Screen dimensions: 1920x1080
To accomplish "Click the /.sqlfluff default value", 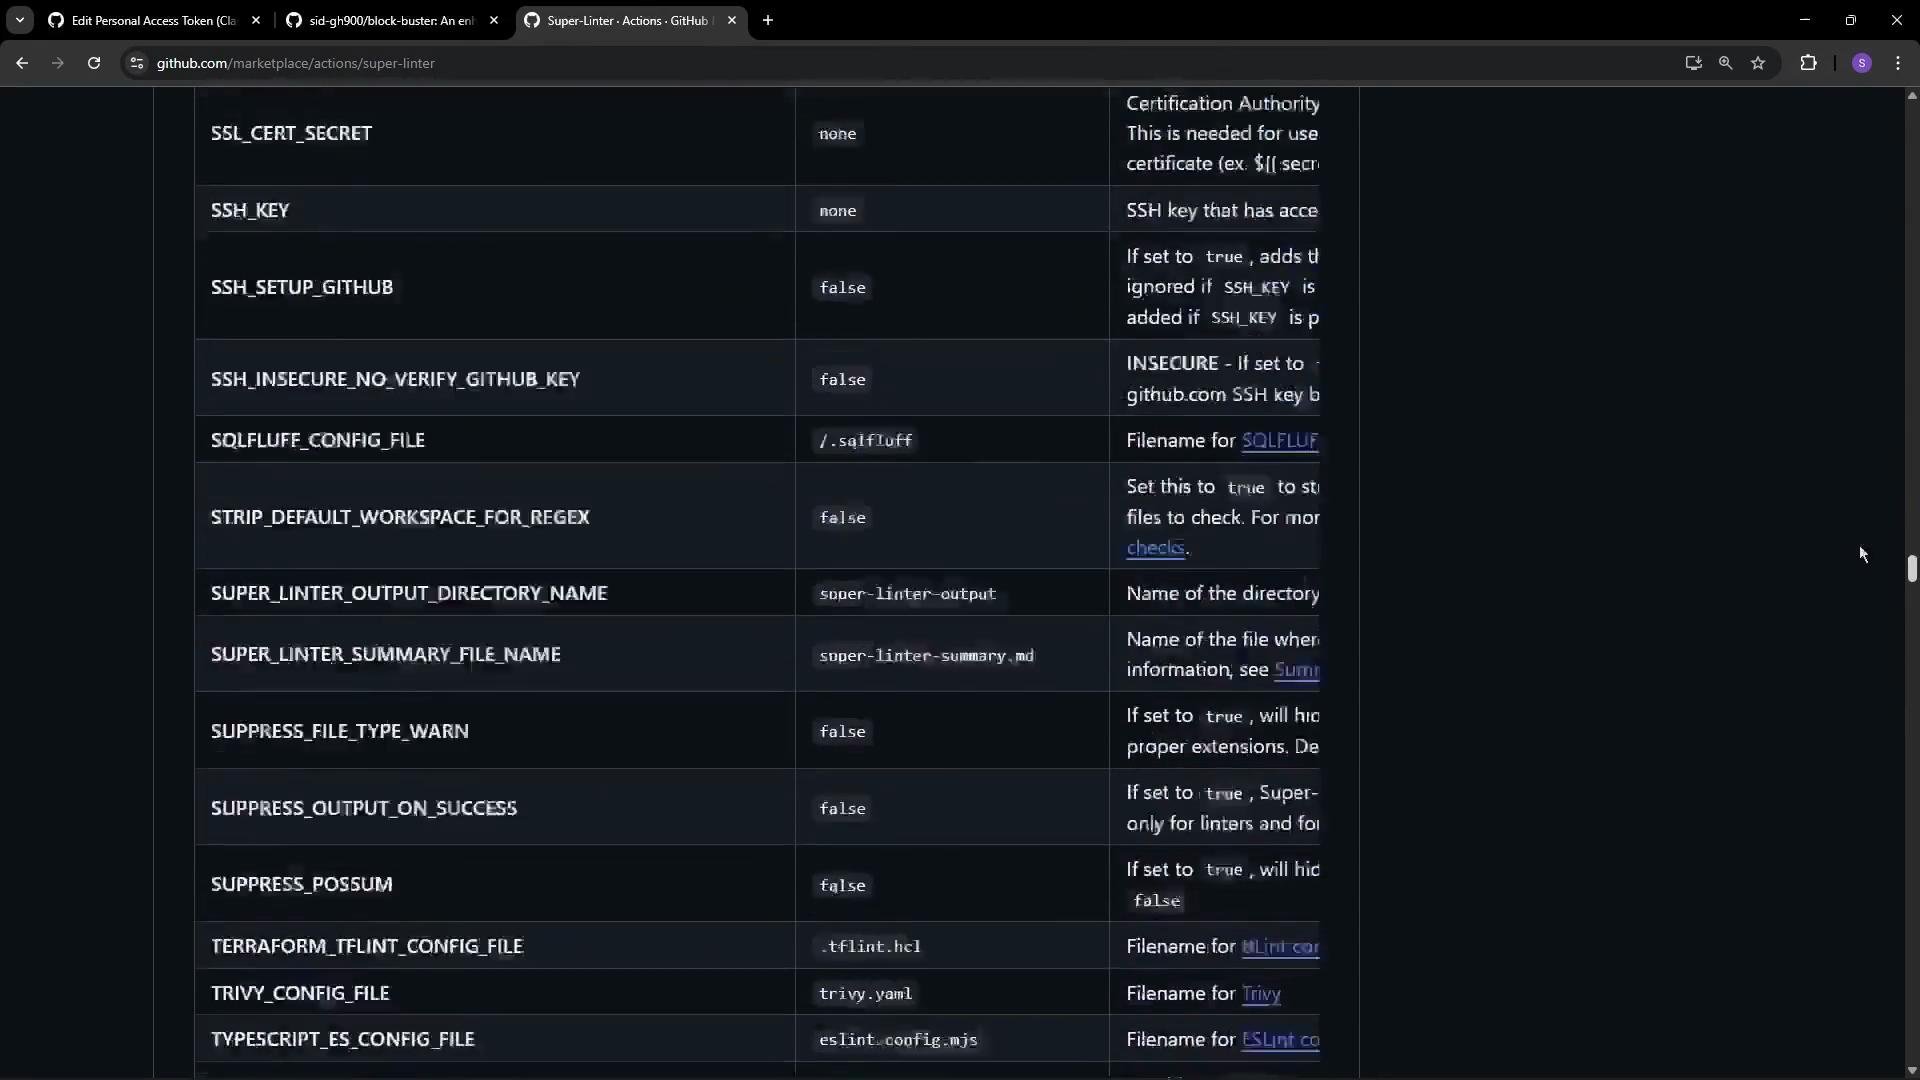I will (x=866, y=441).
